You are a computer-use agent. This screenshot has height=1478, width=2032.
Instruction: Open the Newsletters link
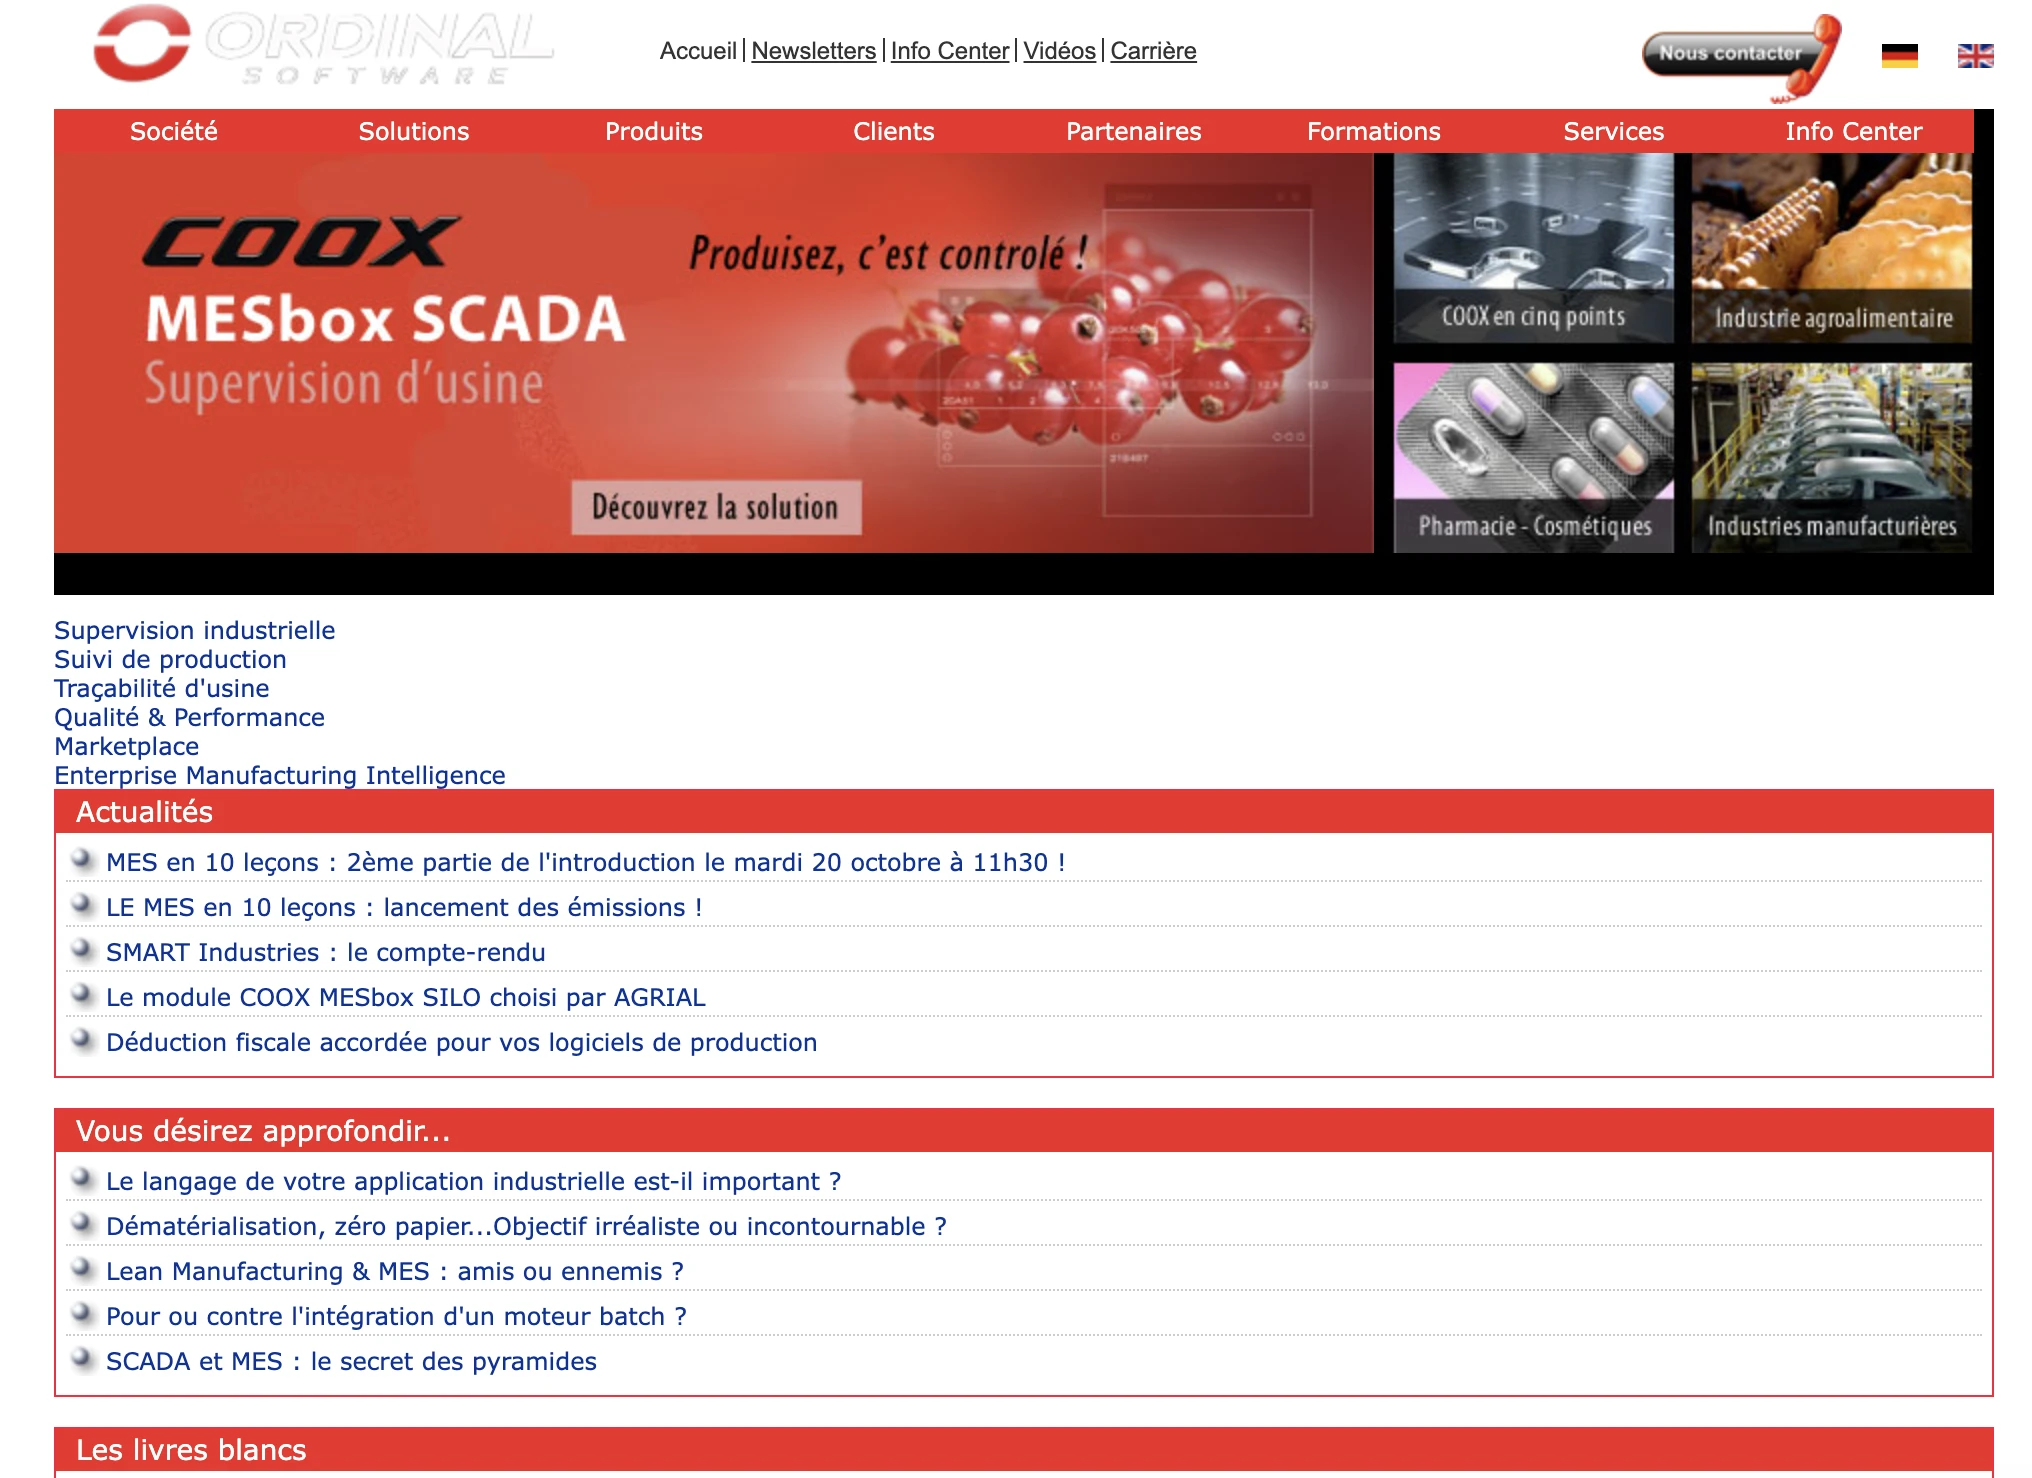pos(814,51)
